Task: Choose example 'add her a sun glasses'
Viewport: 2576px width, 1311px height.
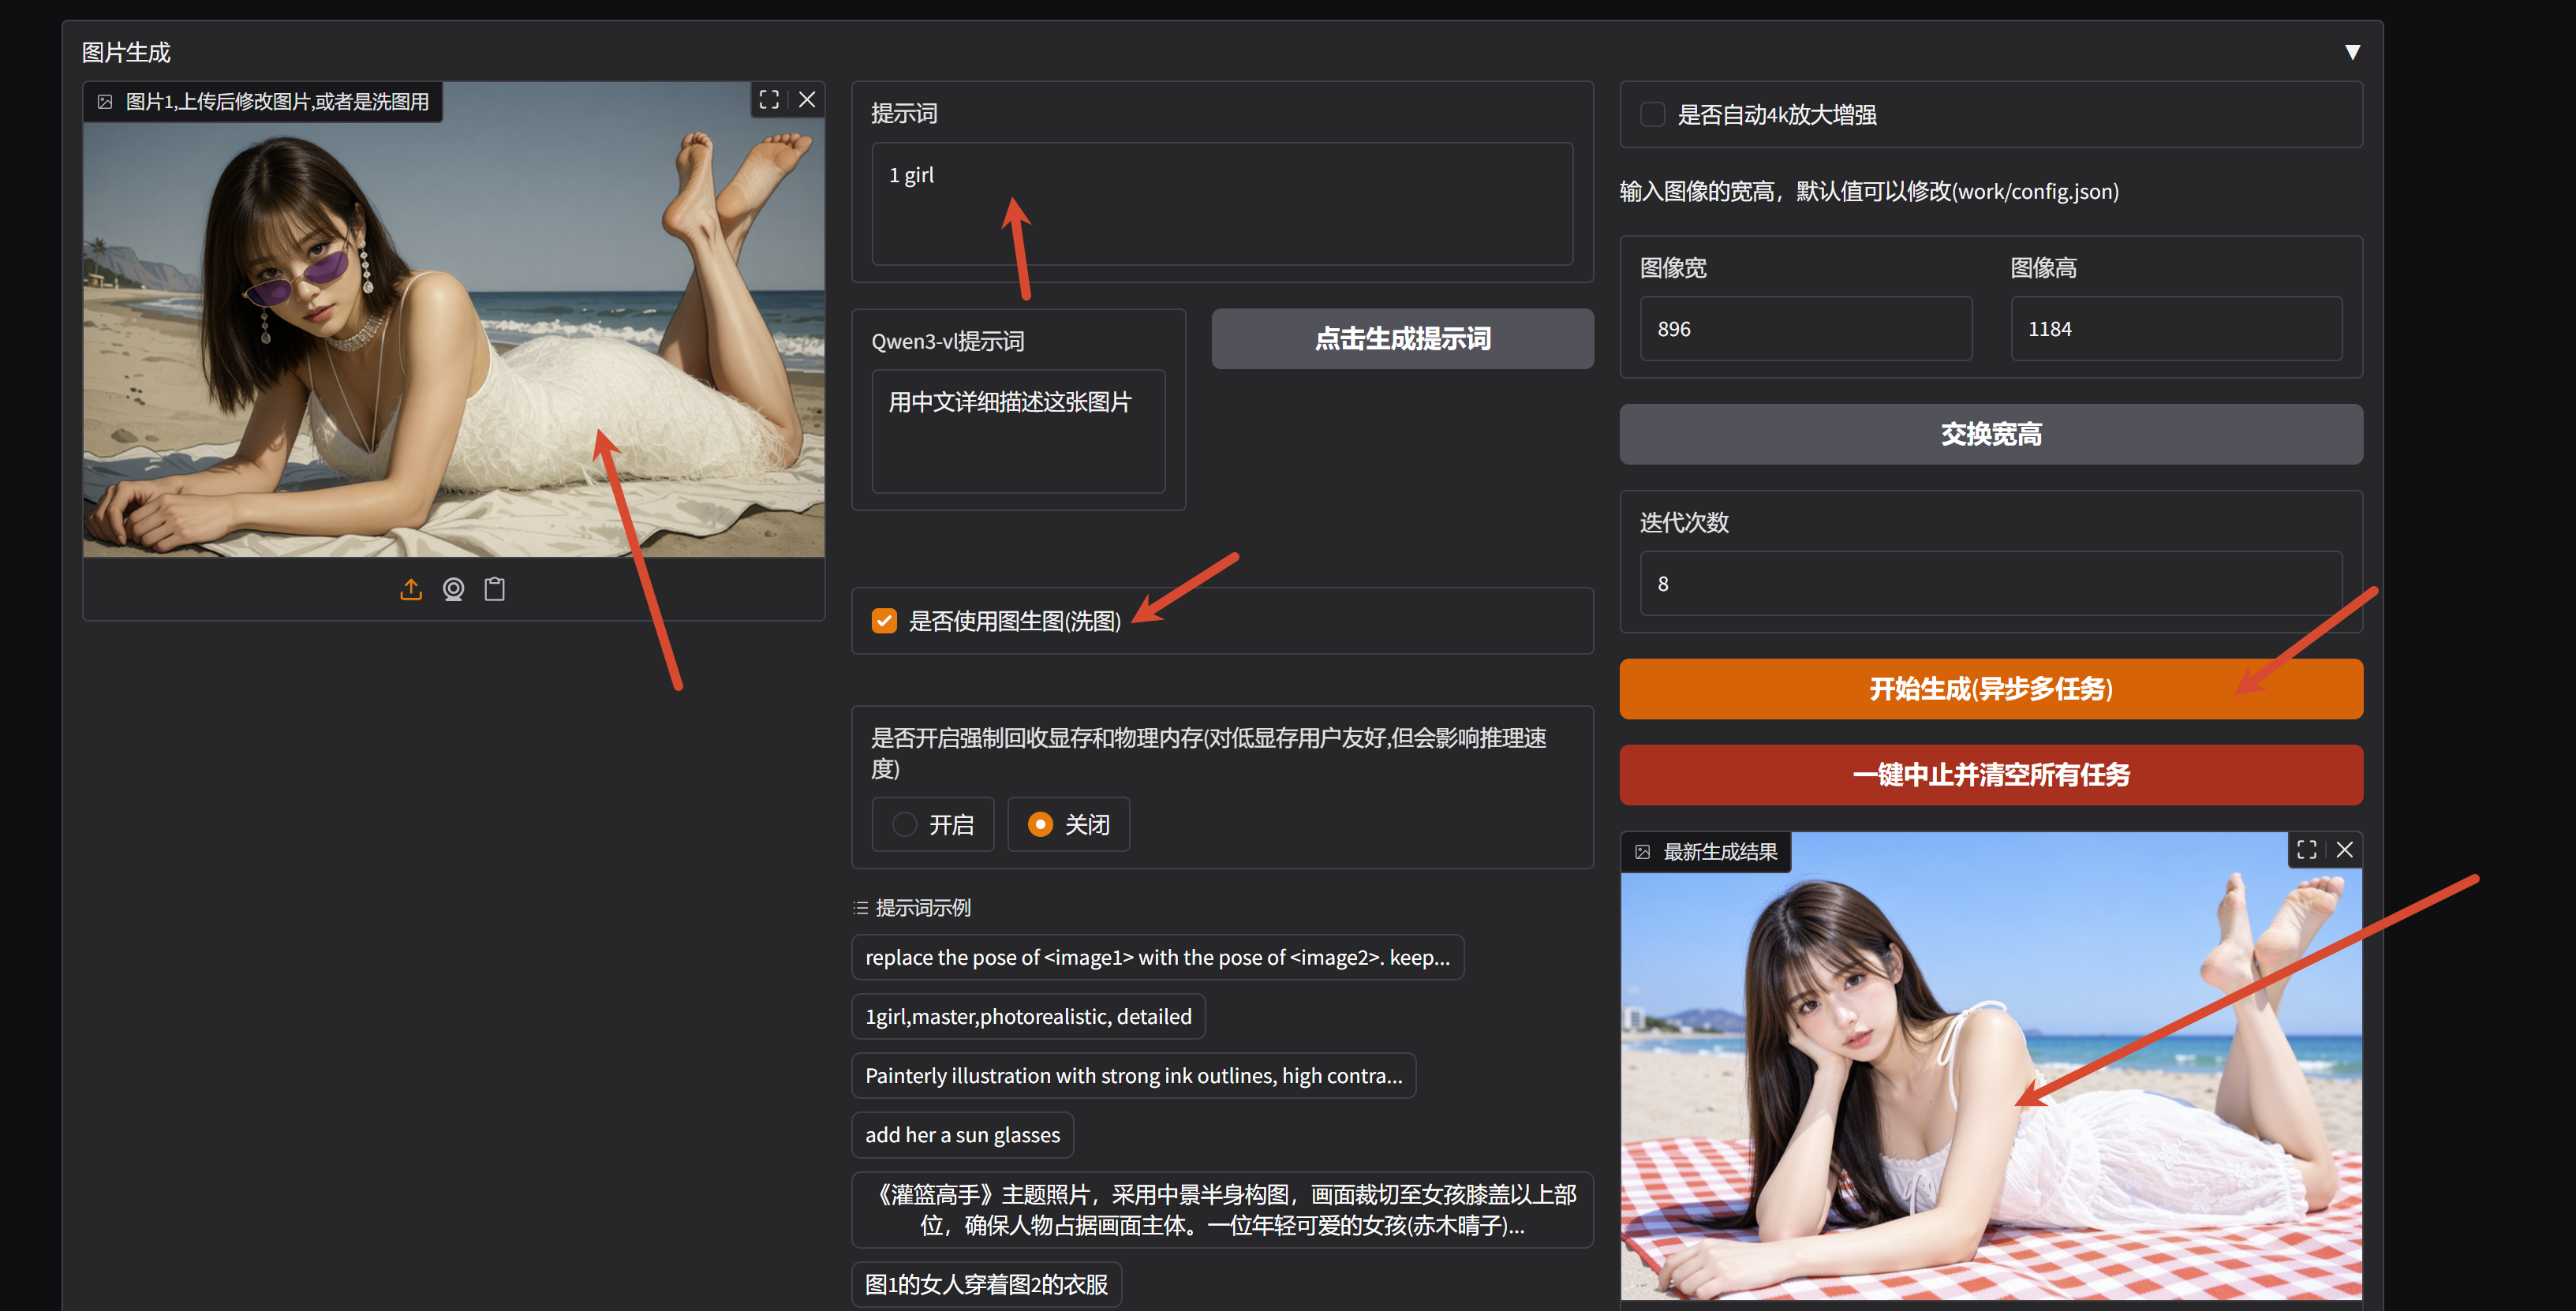Action: pos(962,1135)
